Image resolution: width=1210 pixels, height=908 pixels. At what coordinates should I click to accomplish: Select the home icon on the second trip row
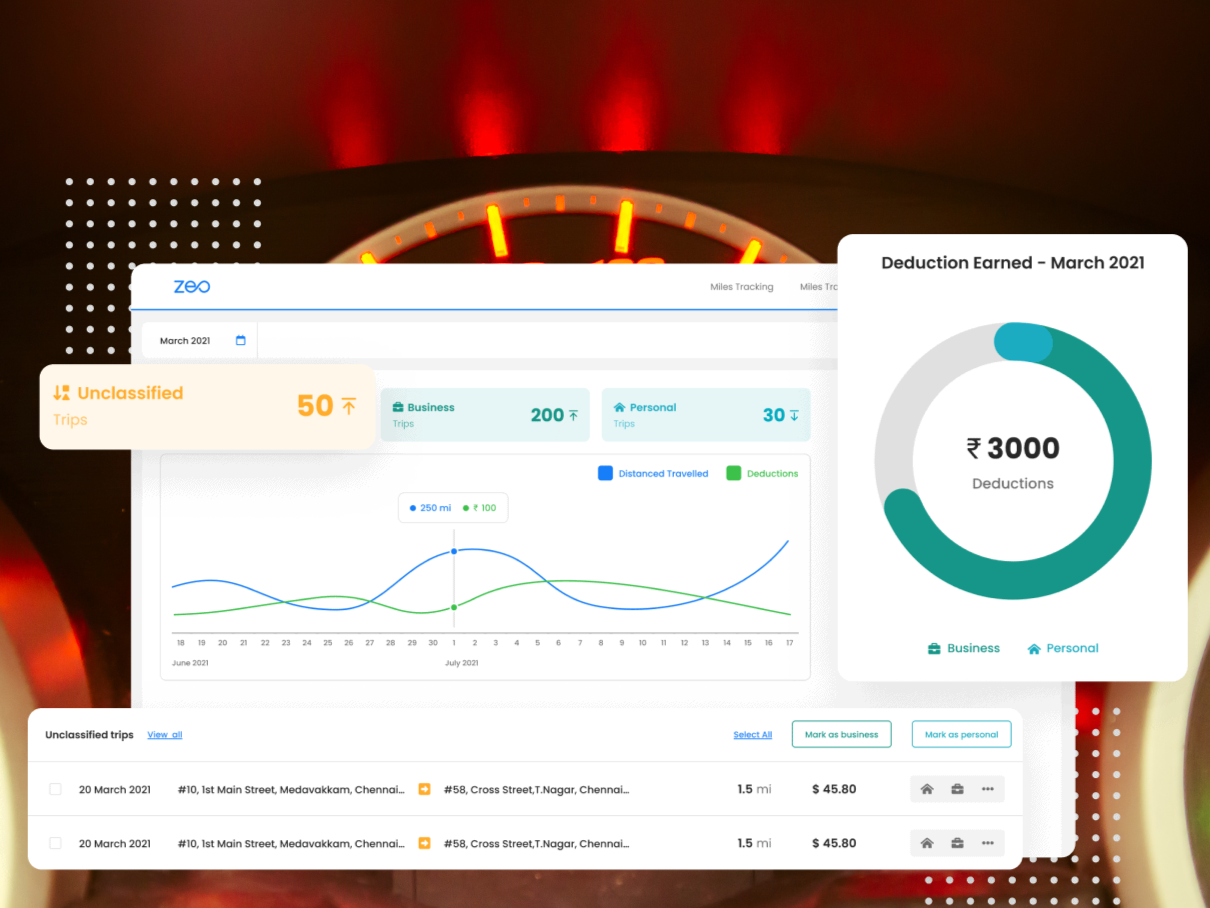click(x=927, y=843)
